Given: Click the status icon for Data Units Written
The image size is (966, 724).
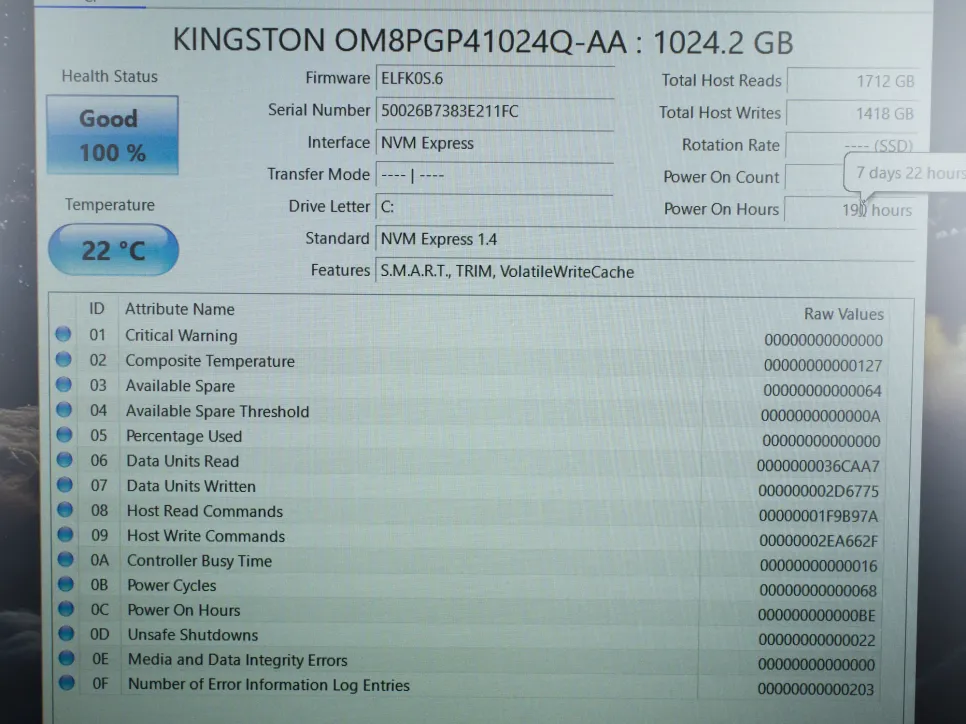Looking at the screenshot, I should [66, 485].
